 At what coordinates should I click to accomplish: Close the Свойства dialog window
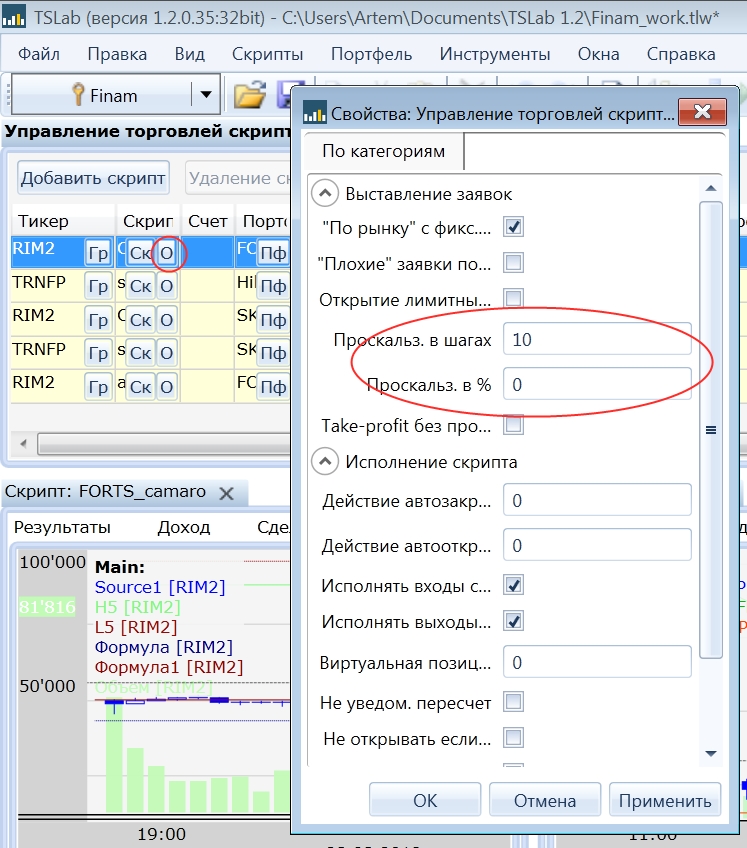pyautogui.click(x=701, y=112)
